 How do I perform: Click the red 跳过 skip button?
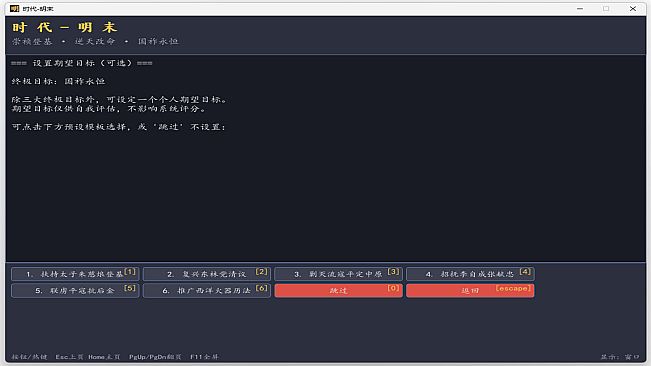click(x=338, y=290)
